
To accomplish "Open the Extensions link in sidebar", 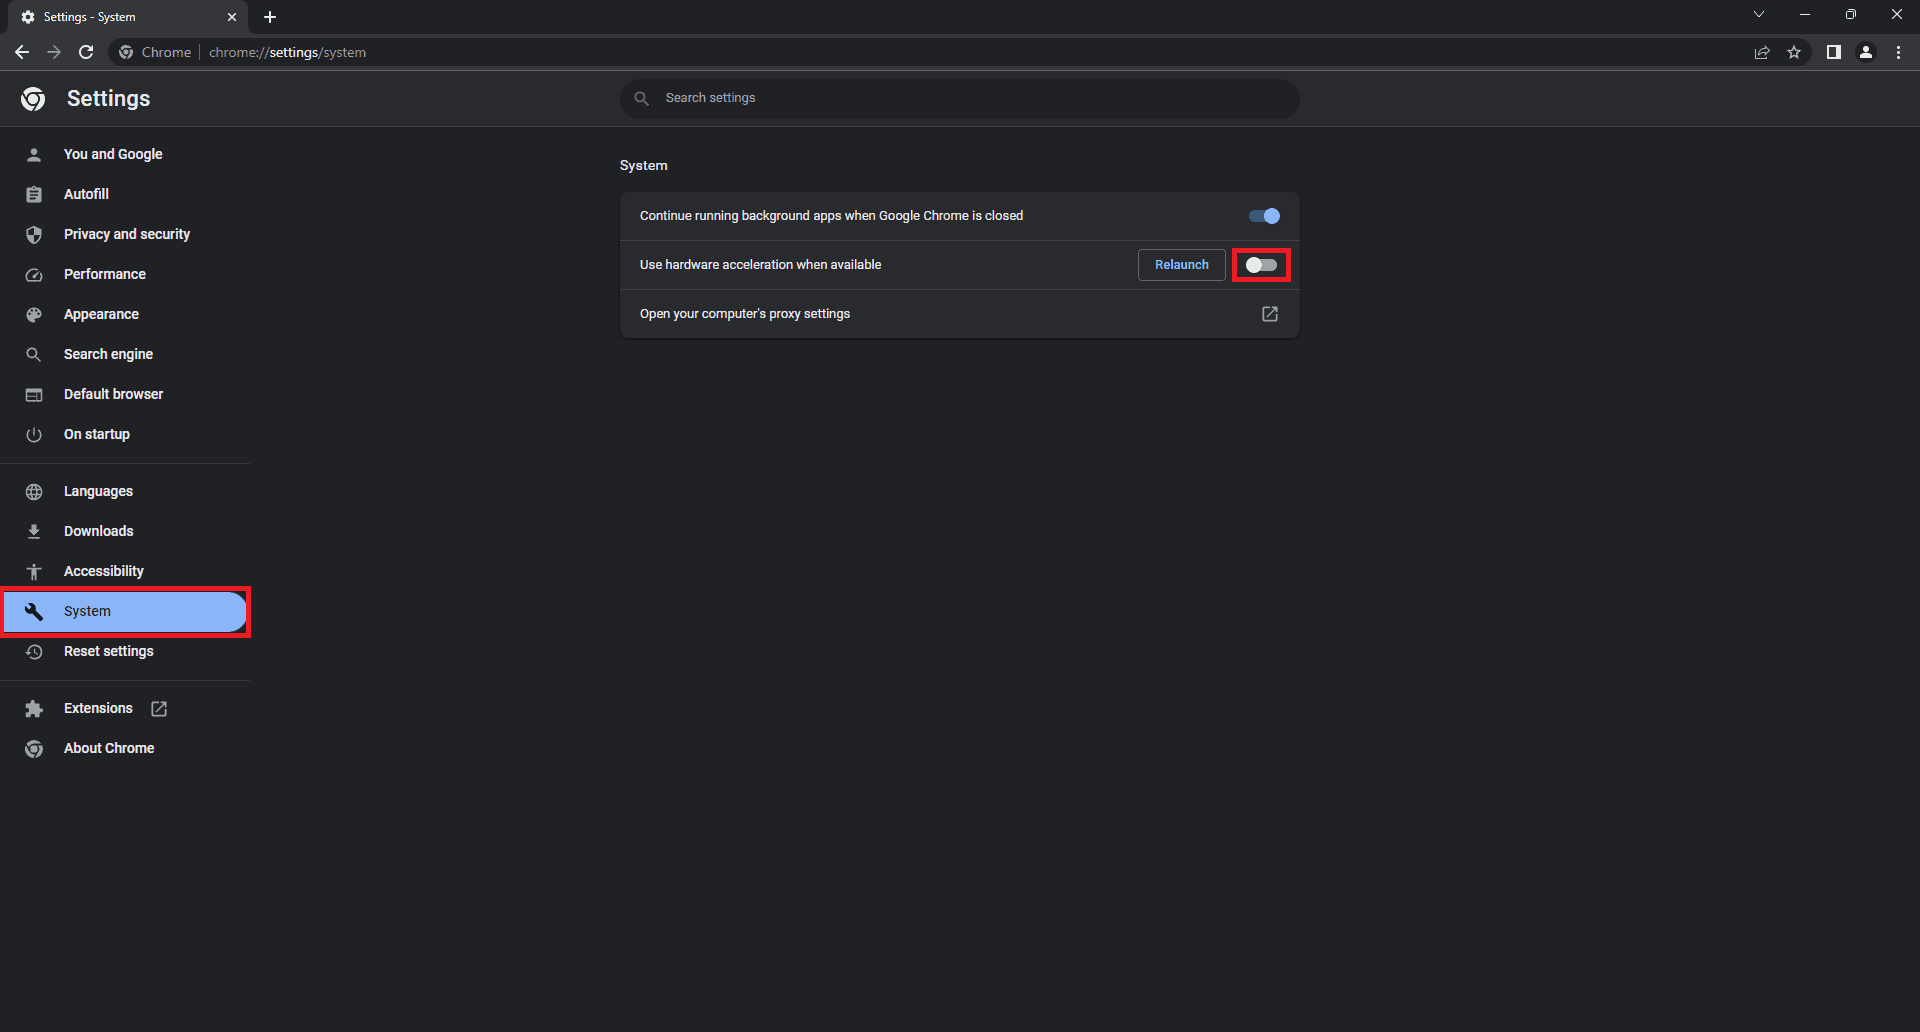I will [x=98, y=708].
